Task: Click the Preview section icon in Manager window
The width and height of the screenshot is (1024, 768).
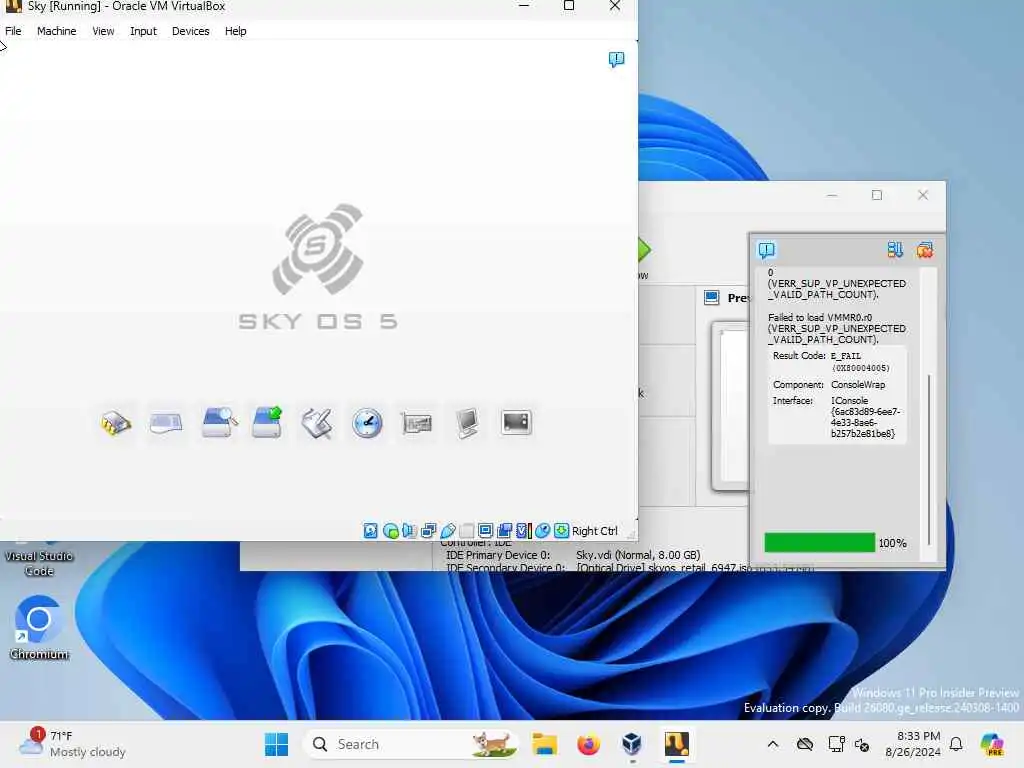Action: point(711,298)
